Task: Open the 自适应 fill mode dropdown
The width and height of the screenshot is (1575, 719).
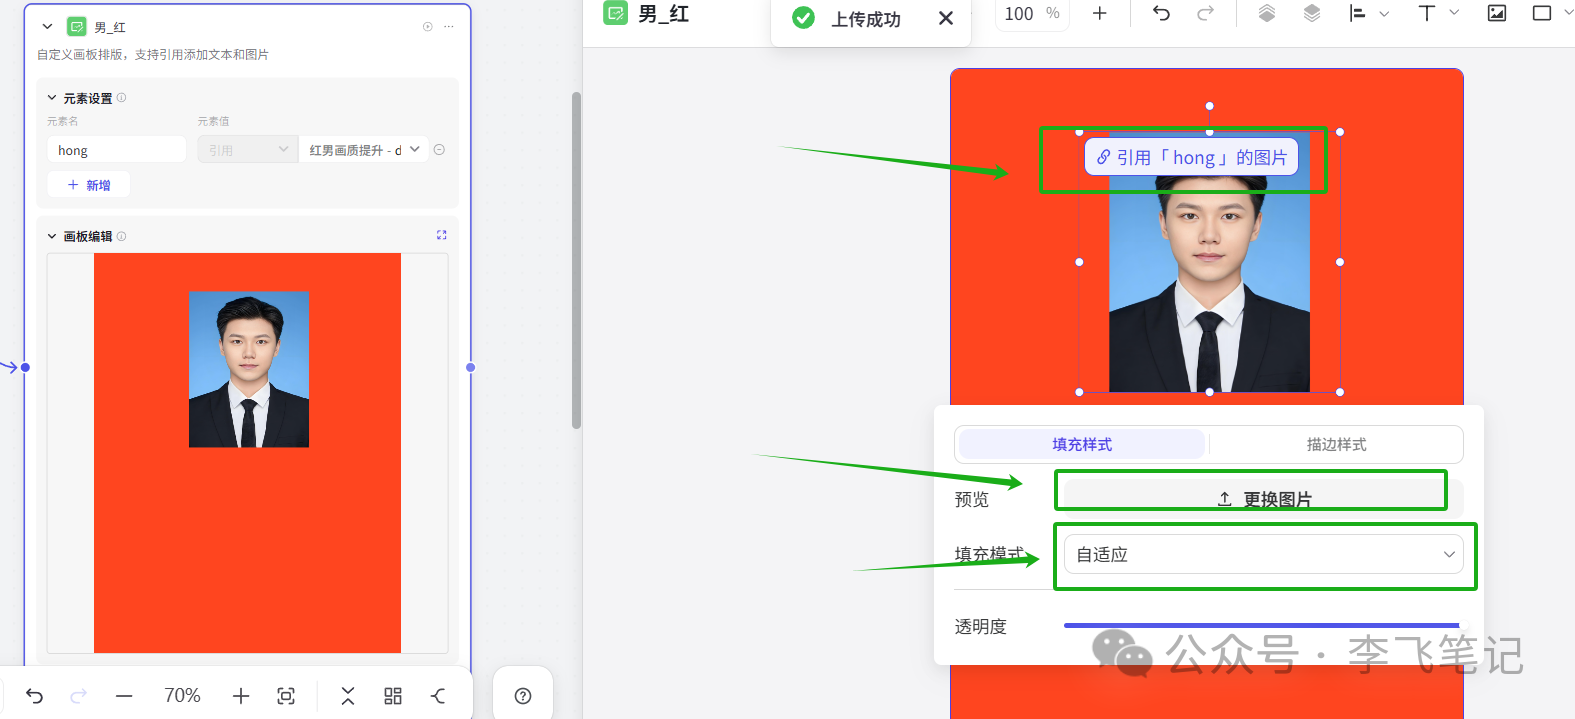Action: pyautogui.click(x=1264, y=554)
